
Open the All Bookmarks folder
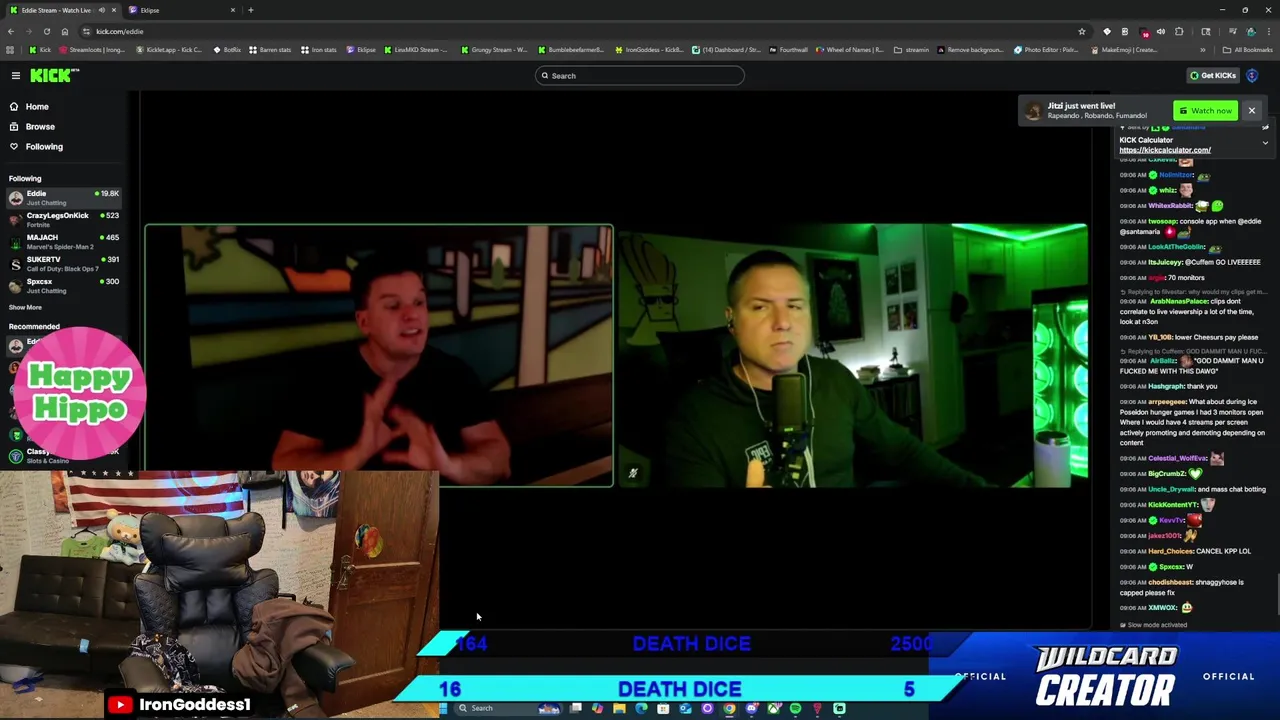pos(1247,50)
